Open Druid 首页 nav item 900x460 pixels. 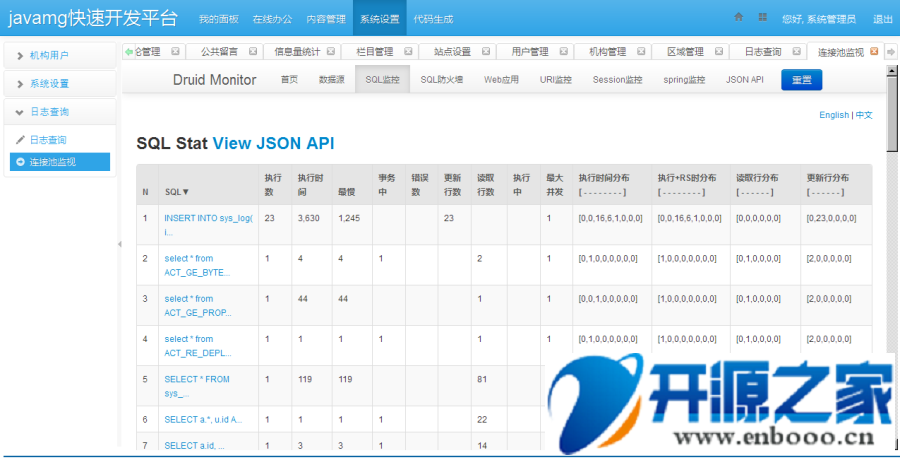[289, 80]
